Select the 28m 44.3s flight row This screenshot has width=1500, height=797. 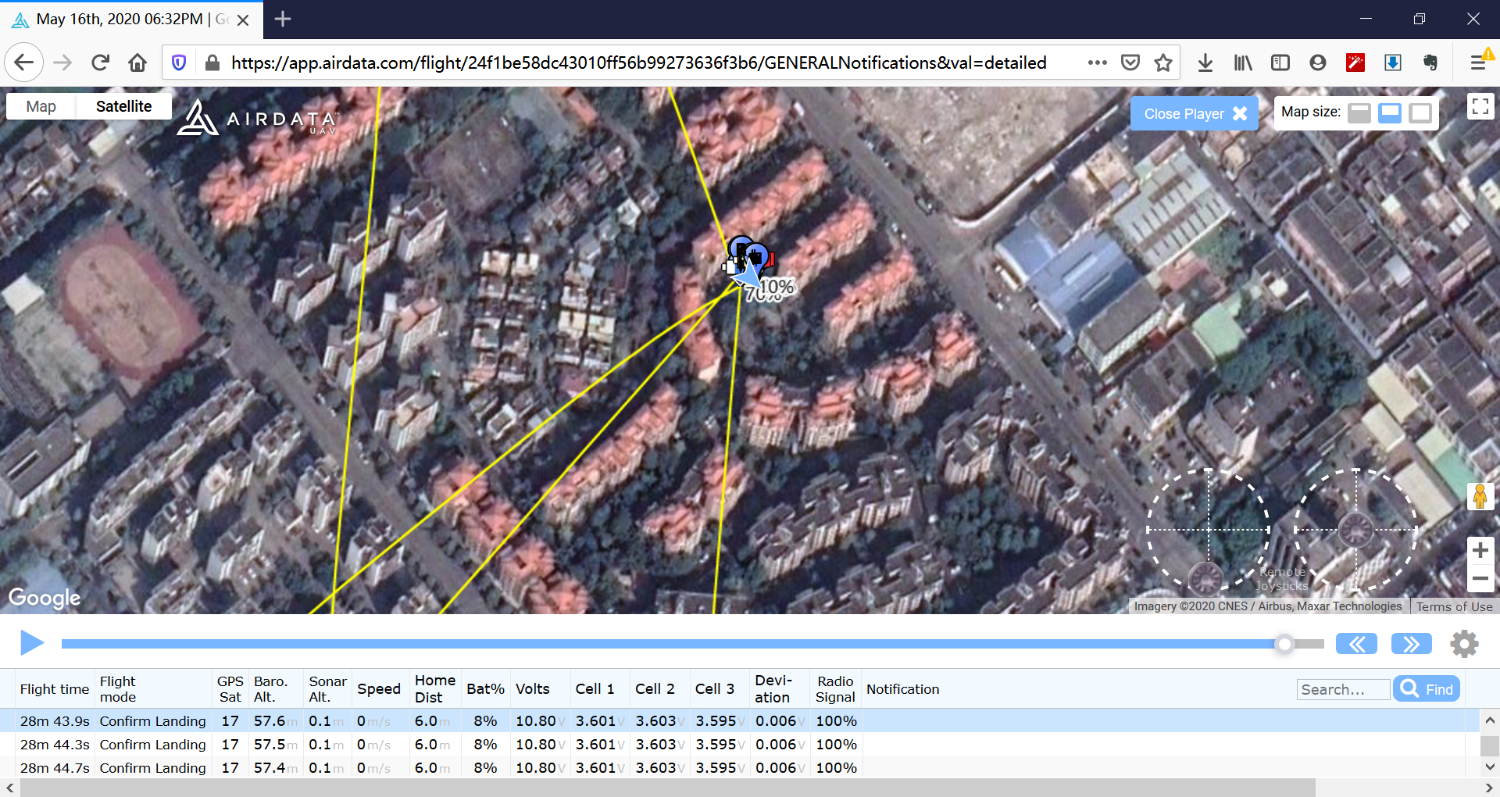coord(739,744)
